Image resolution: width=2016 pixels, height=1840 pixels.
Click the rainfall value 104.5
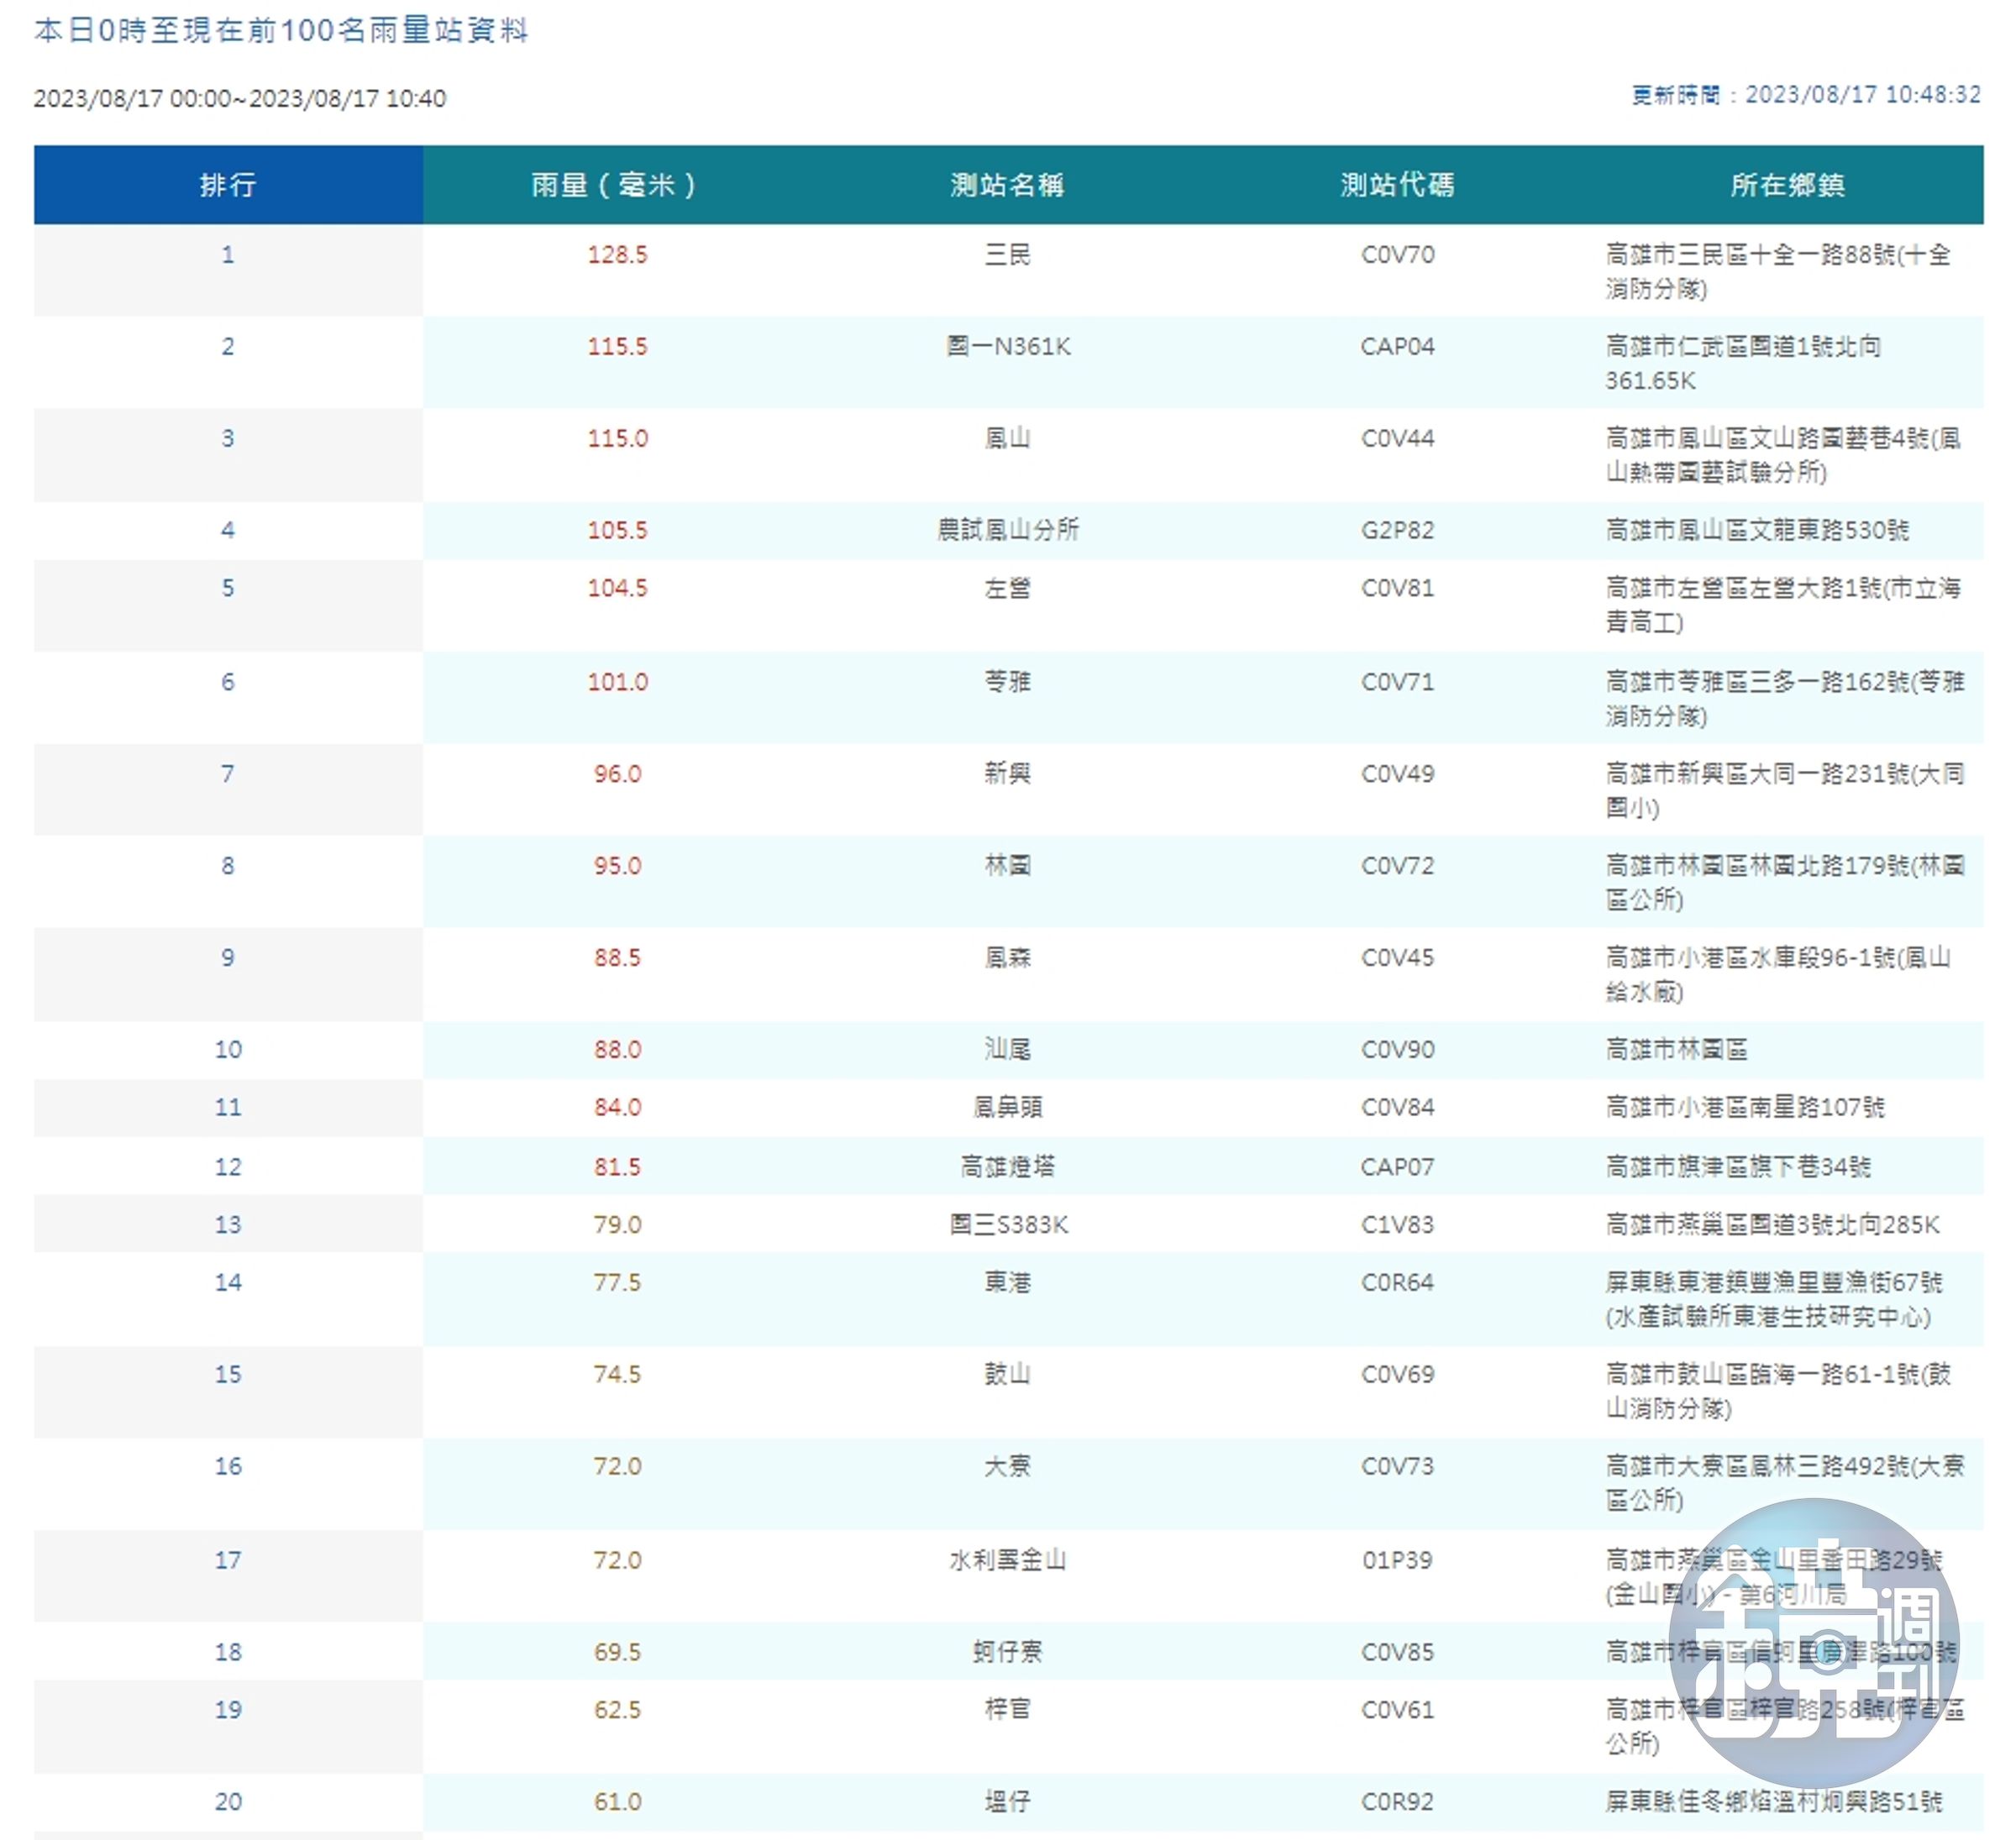point(617,588)
